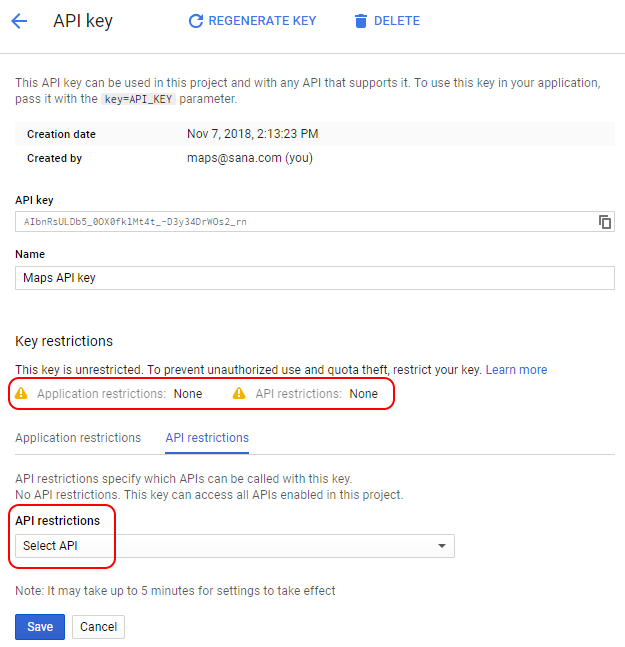Image resolution: width=625 pixels, height=647 pixels.
Task: Open the Select API dropdown
Action: (x=235, y=545)
